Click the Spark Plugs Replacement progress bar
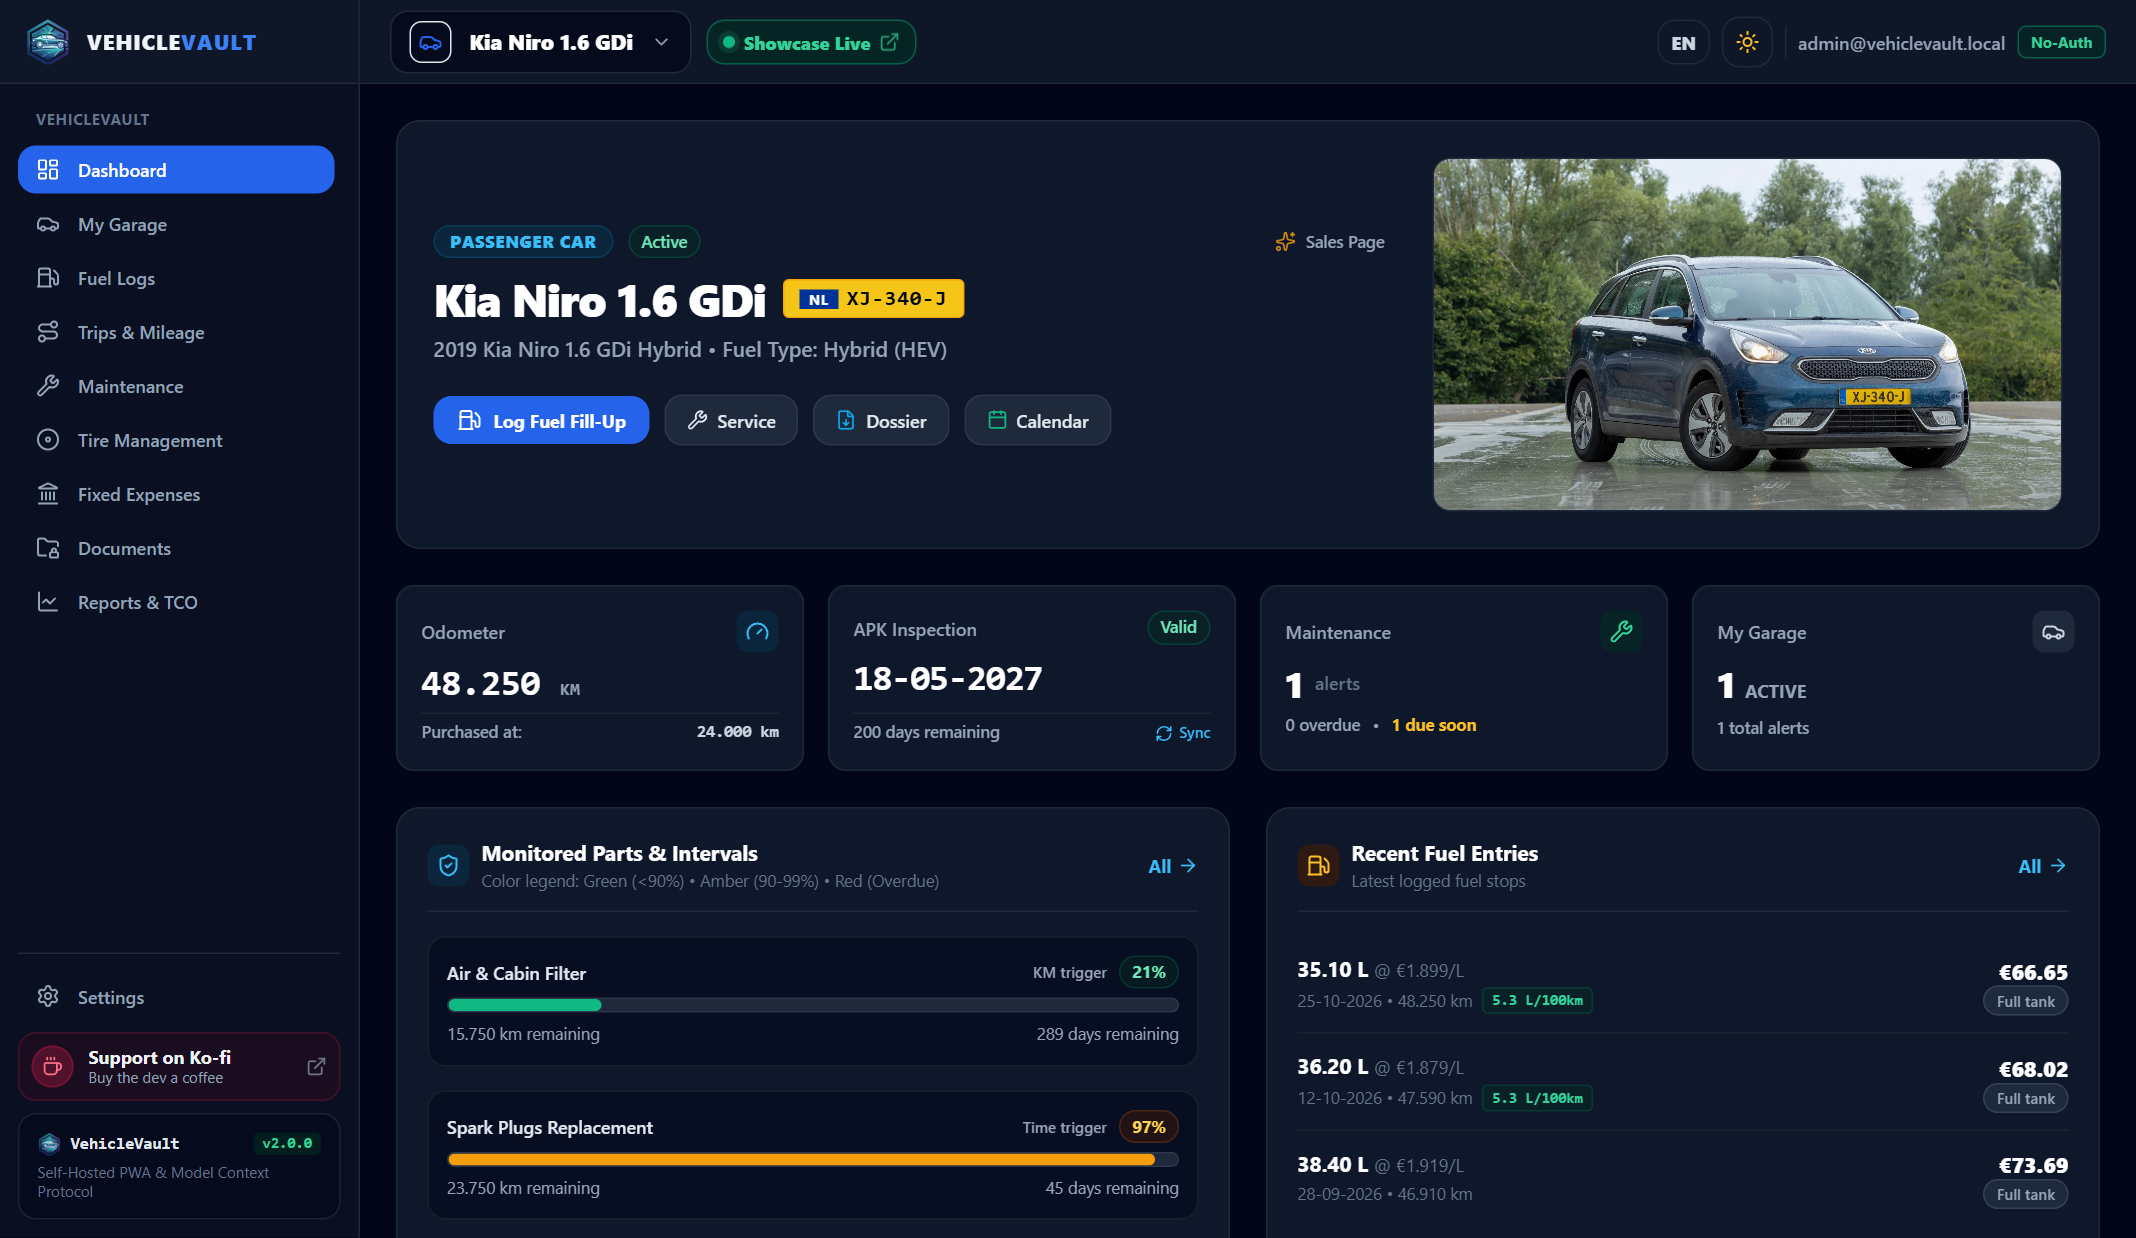Viewport: 2136px width, 1238px height. [x=813, y=1159]
